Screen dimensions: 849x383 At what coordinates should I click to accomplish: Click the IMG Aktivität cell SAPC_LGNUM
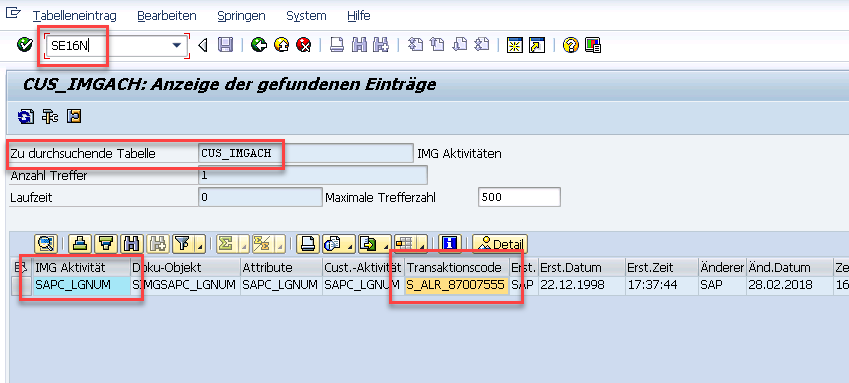pos(81,285)
